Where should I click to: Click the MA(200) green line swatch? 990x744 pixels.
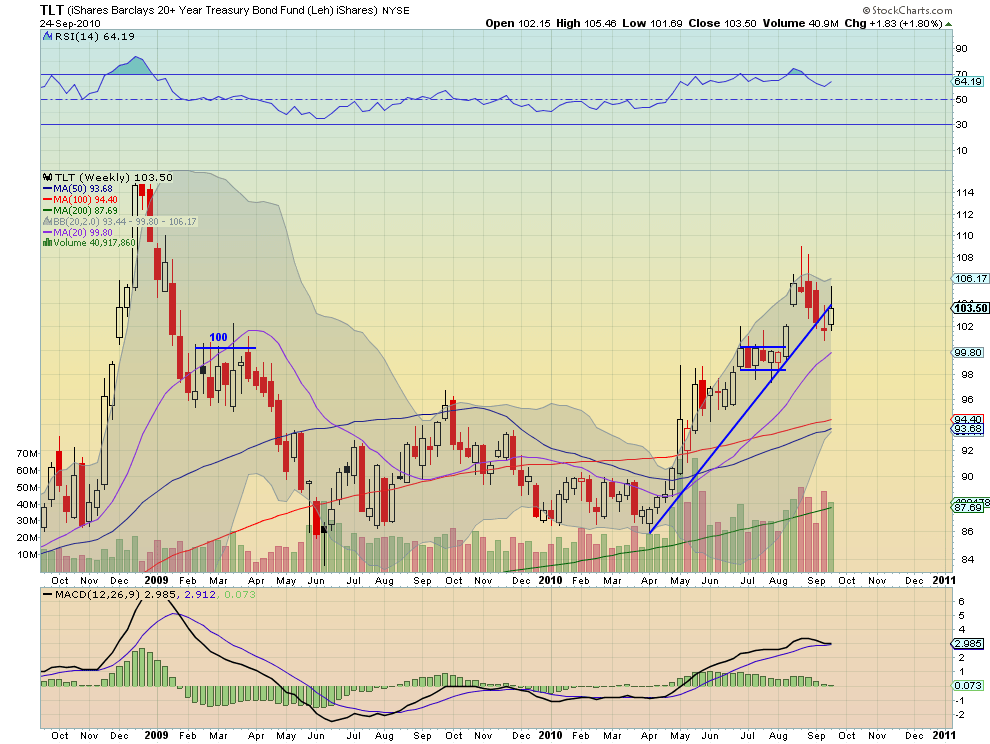(47, 210)
